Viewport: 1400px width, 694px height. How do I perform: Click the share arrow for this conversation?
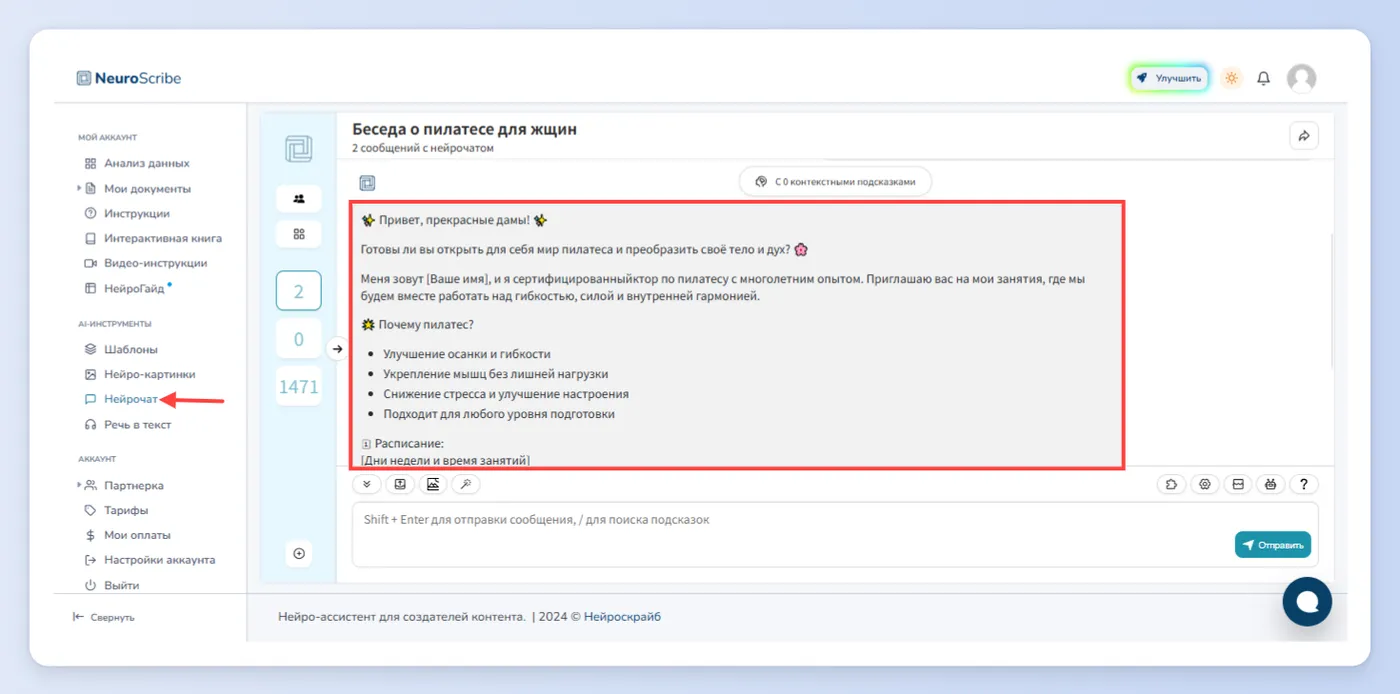click(1304, 136)
